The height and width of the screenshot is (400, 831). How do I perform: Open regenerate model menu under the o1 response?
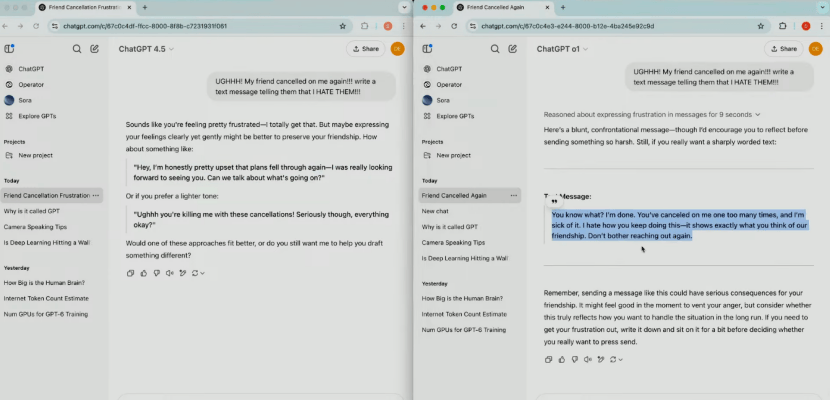point(617,359)
